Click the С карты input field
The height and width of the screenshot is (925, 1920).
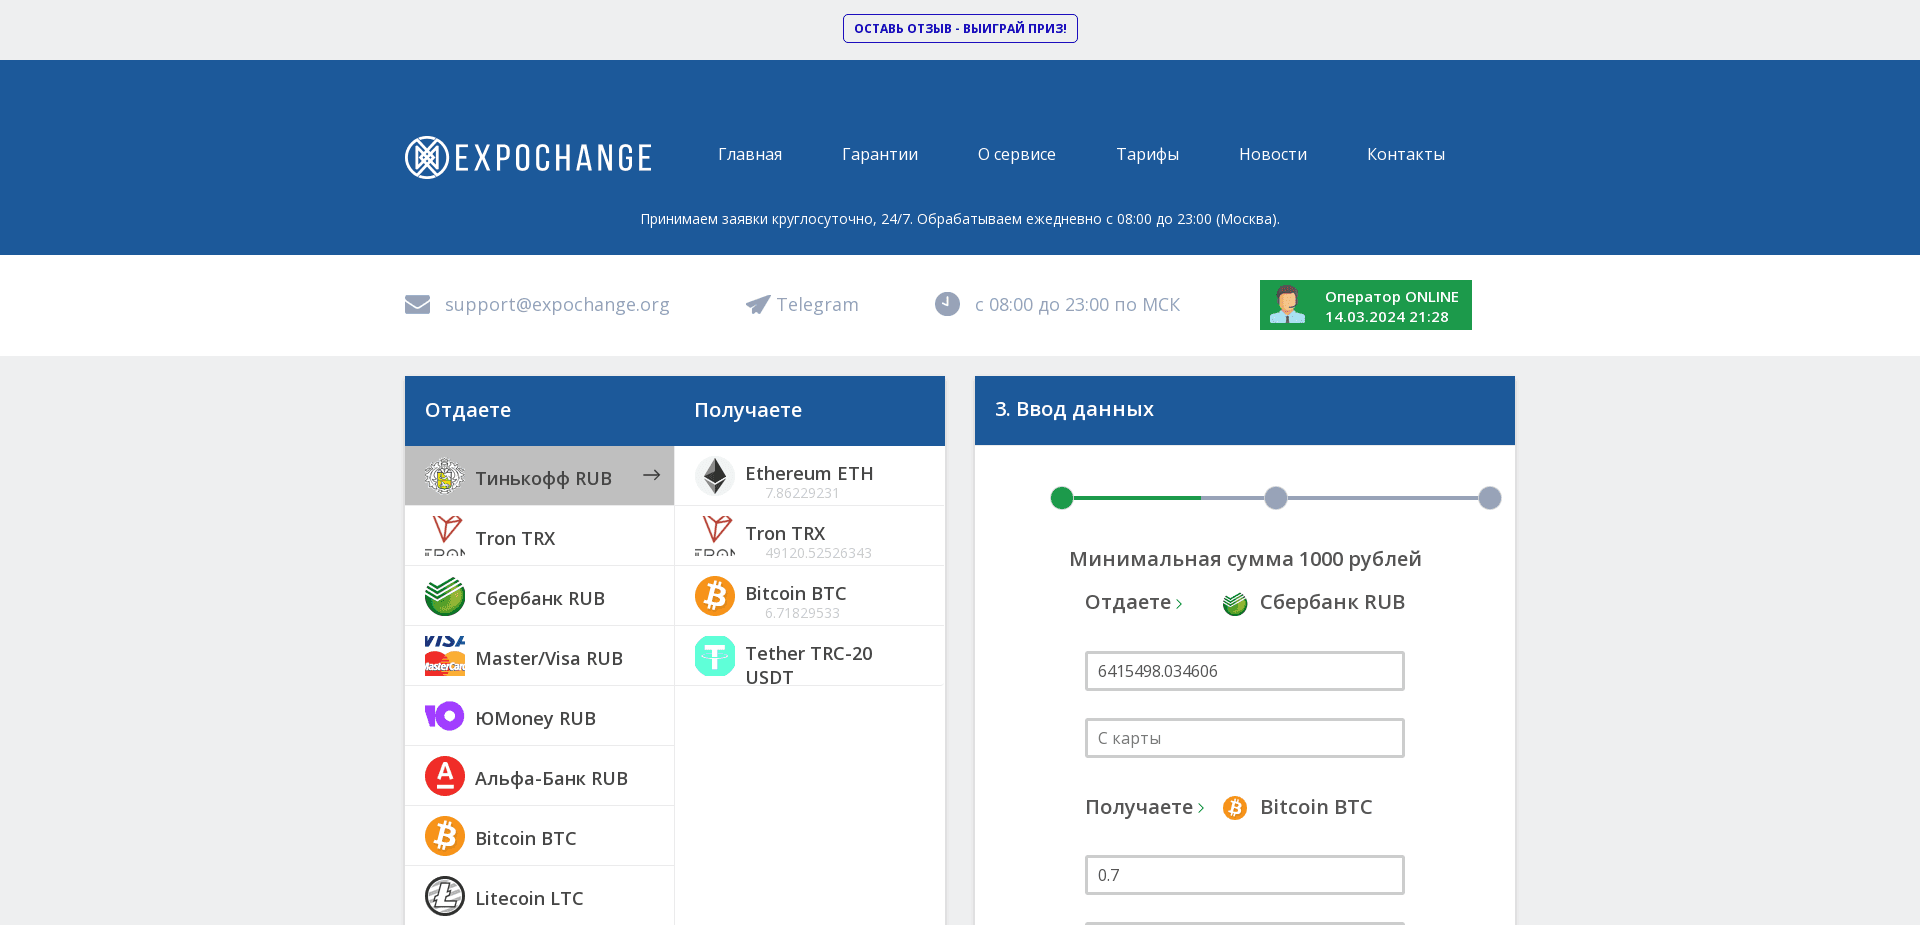point(1244,737)
